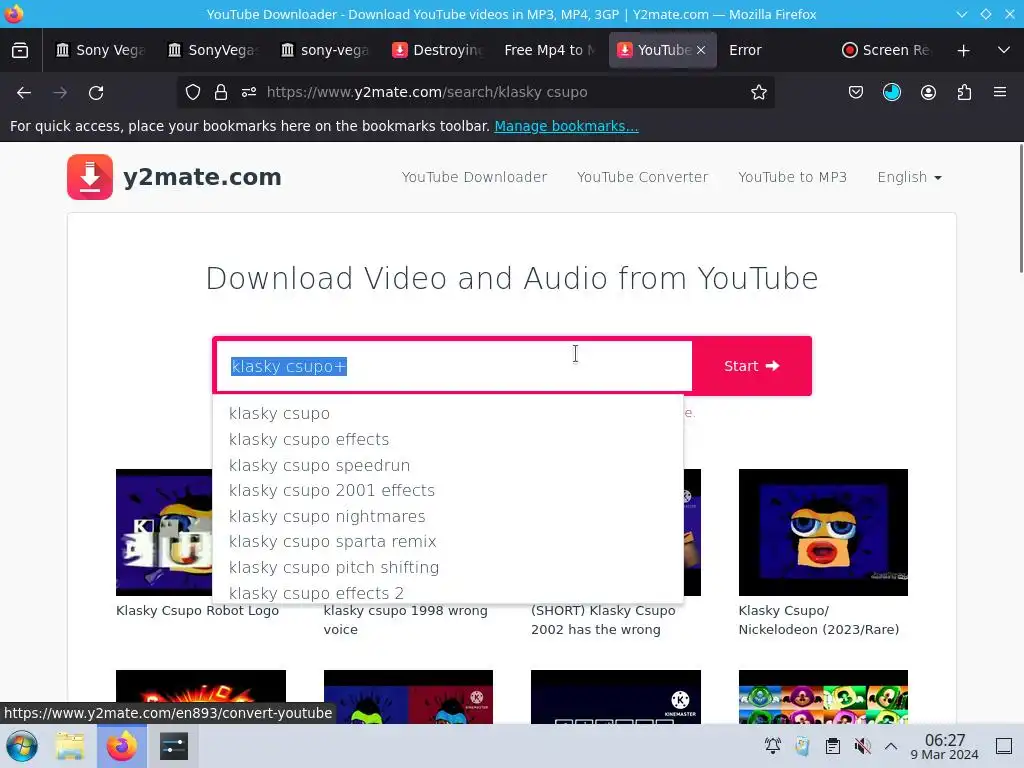The image size is (1024, 768).
Task: Open file manager from the taskbar
Action: coord(70,746)
